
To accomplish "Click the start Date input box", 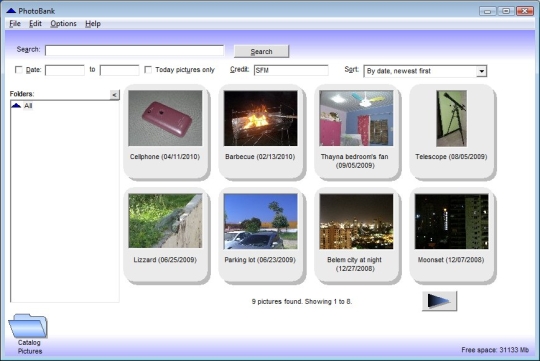I will (x=65, y=70).
